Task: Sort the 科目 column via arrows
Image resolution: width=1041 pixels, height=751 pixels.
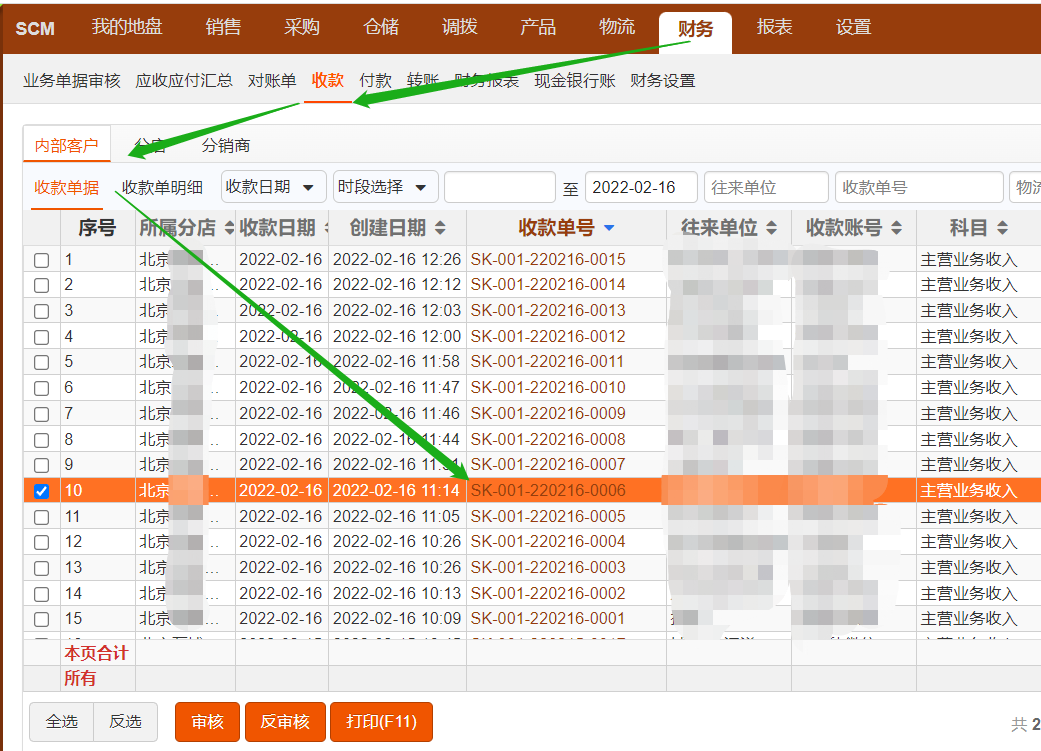Action: (x=1002, y=228)
